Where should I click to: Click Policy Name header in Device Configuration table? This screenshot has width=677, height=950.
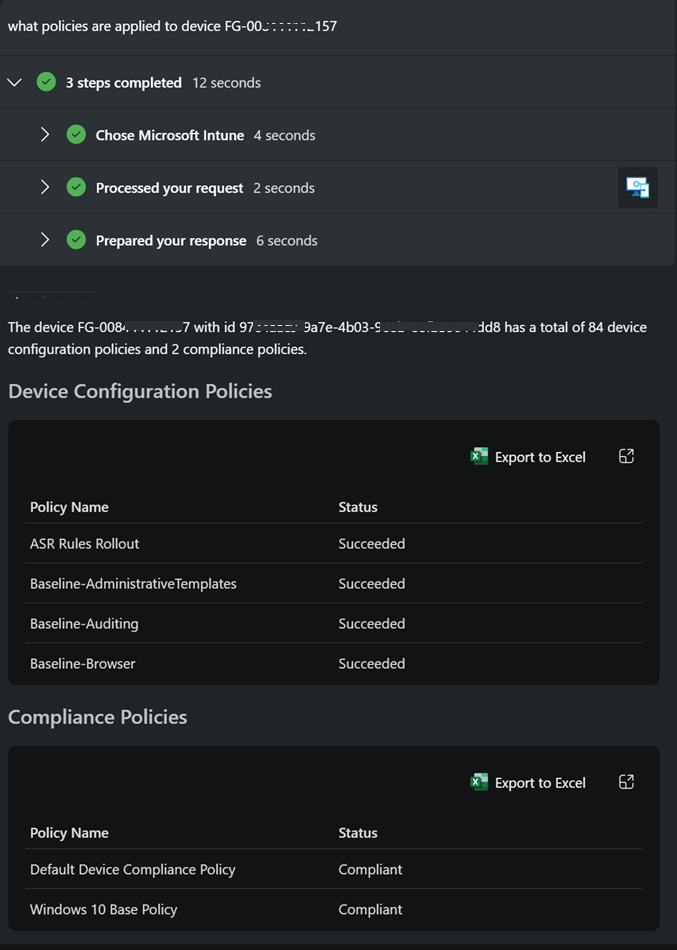69,507
